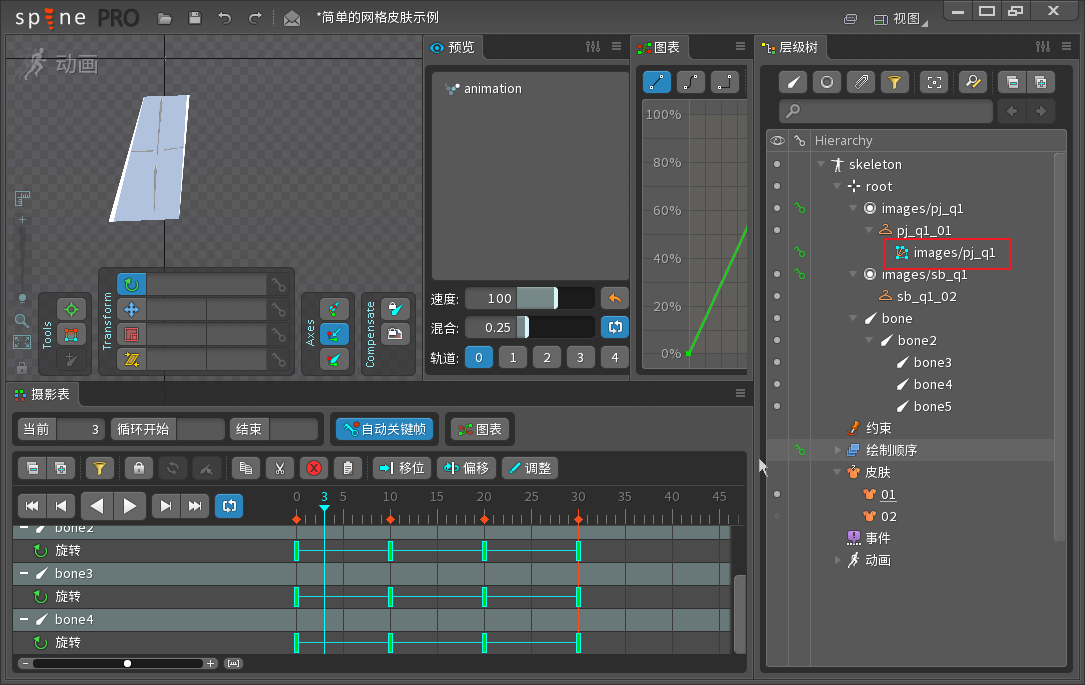Screen dimensions: 1085x685
Task: Undo the last action
Action: pos(225,18)
